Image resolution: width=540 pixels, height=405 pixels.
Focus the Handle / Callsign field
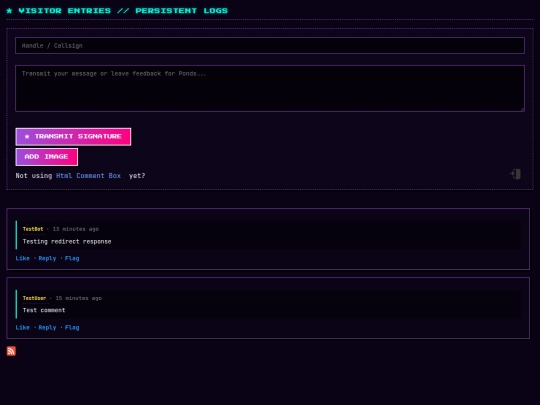(x=270, y=45)
